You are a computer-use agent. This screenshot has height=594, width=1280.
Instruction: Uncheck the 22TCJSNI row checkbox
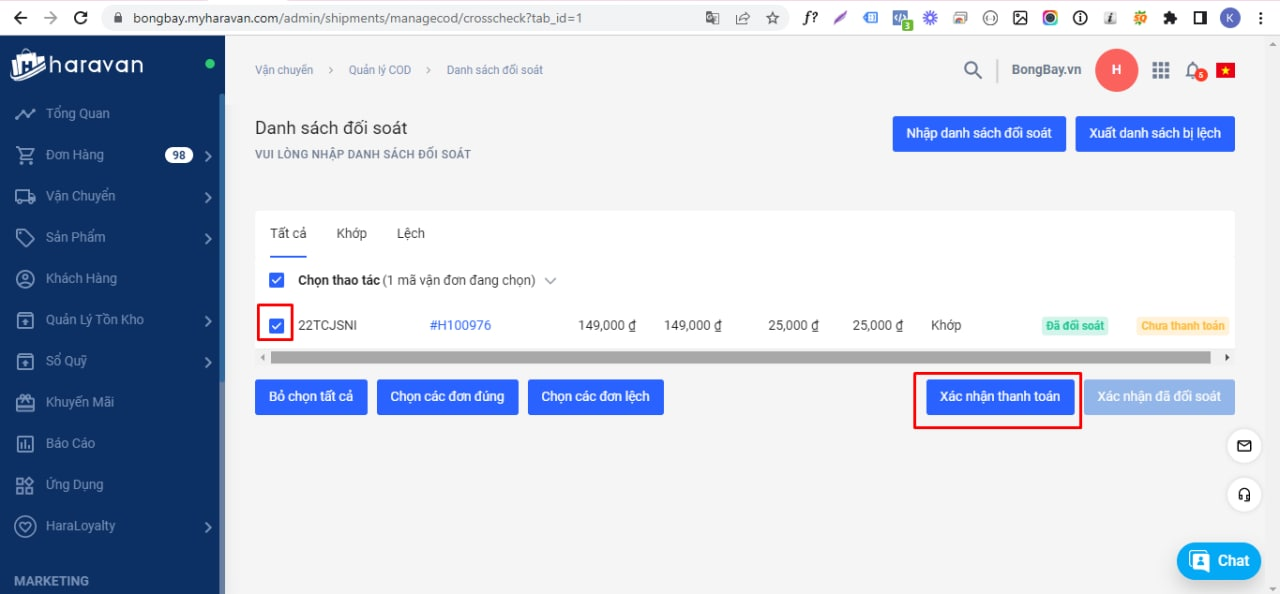[x=277, y=325]
